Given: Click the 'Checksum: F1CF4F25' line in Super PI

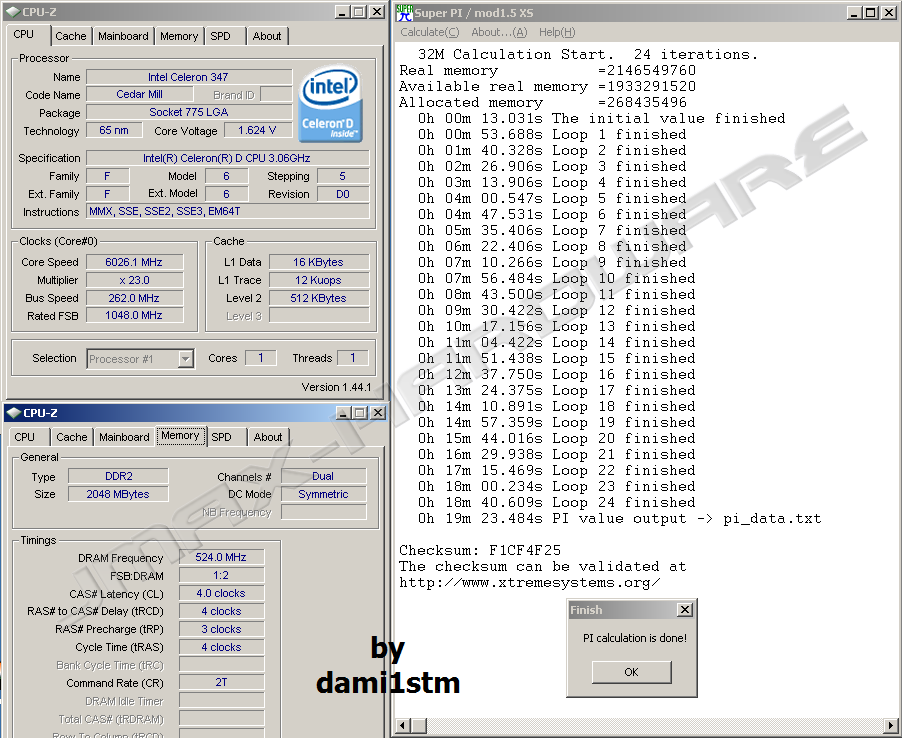Looking at the screenshot, I should (480, 550).
